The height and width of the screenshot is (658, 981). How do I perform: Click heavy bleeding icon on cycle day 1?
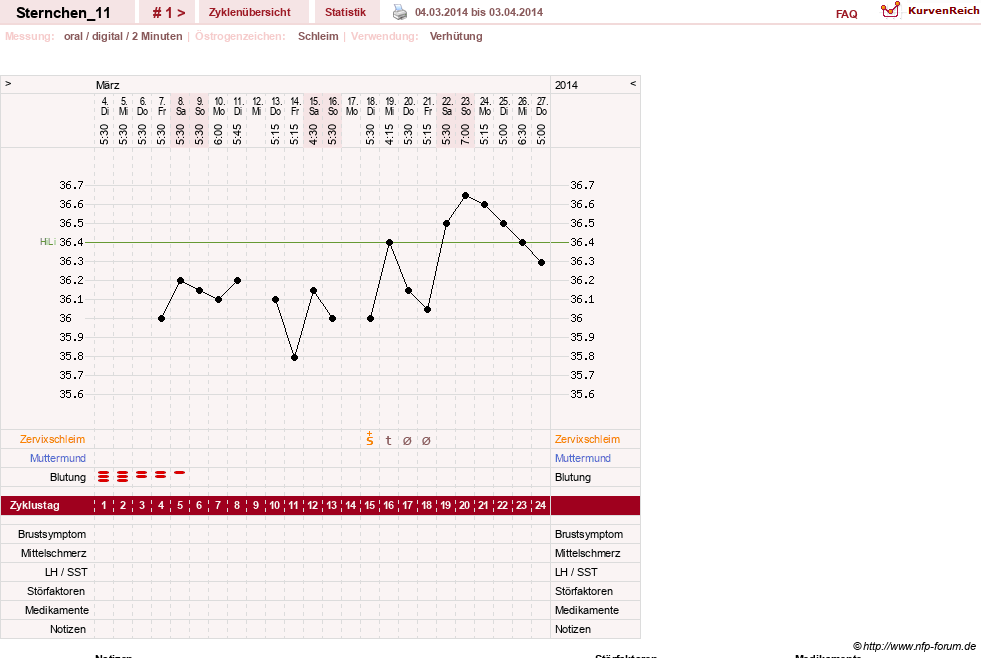coord(103,477)
